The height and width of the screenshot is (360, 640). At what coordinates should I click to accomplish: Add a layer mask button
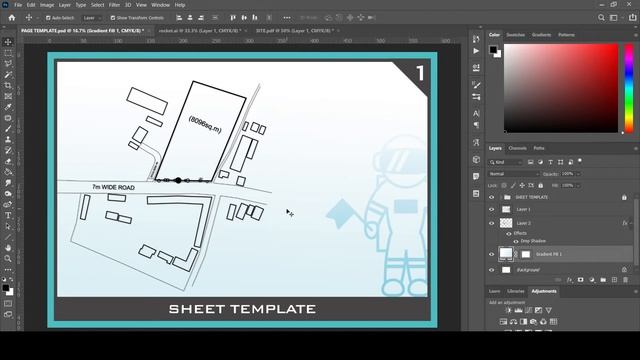click(580, 280)
